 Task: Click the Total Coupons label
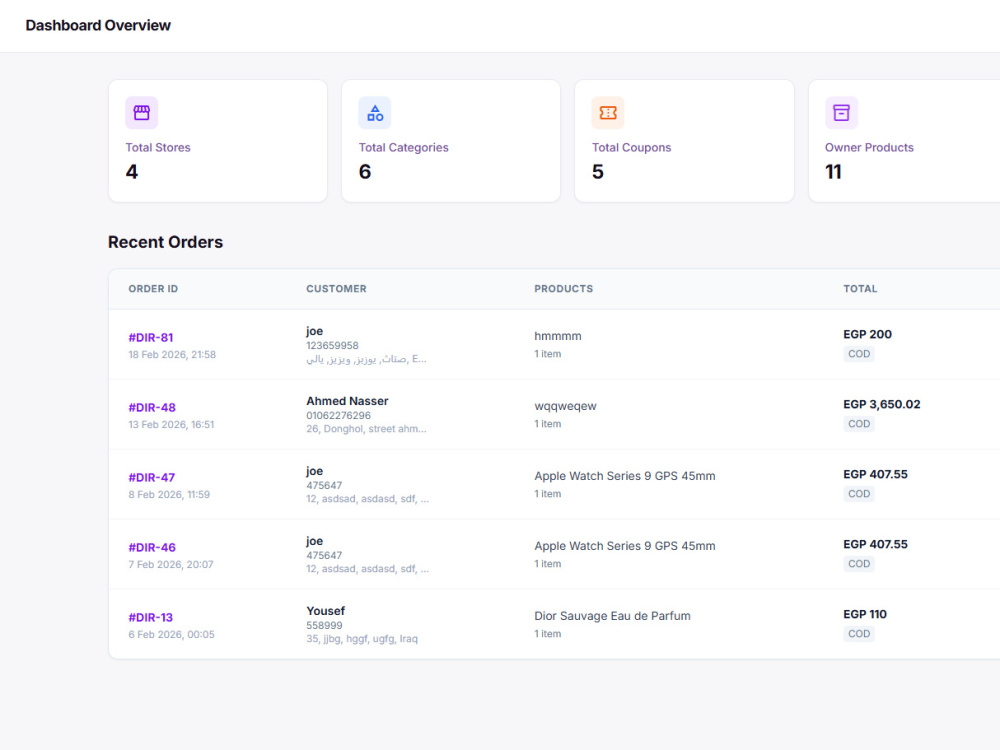point(631,147)
